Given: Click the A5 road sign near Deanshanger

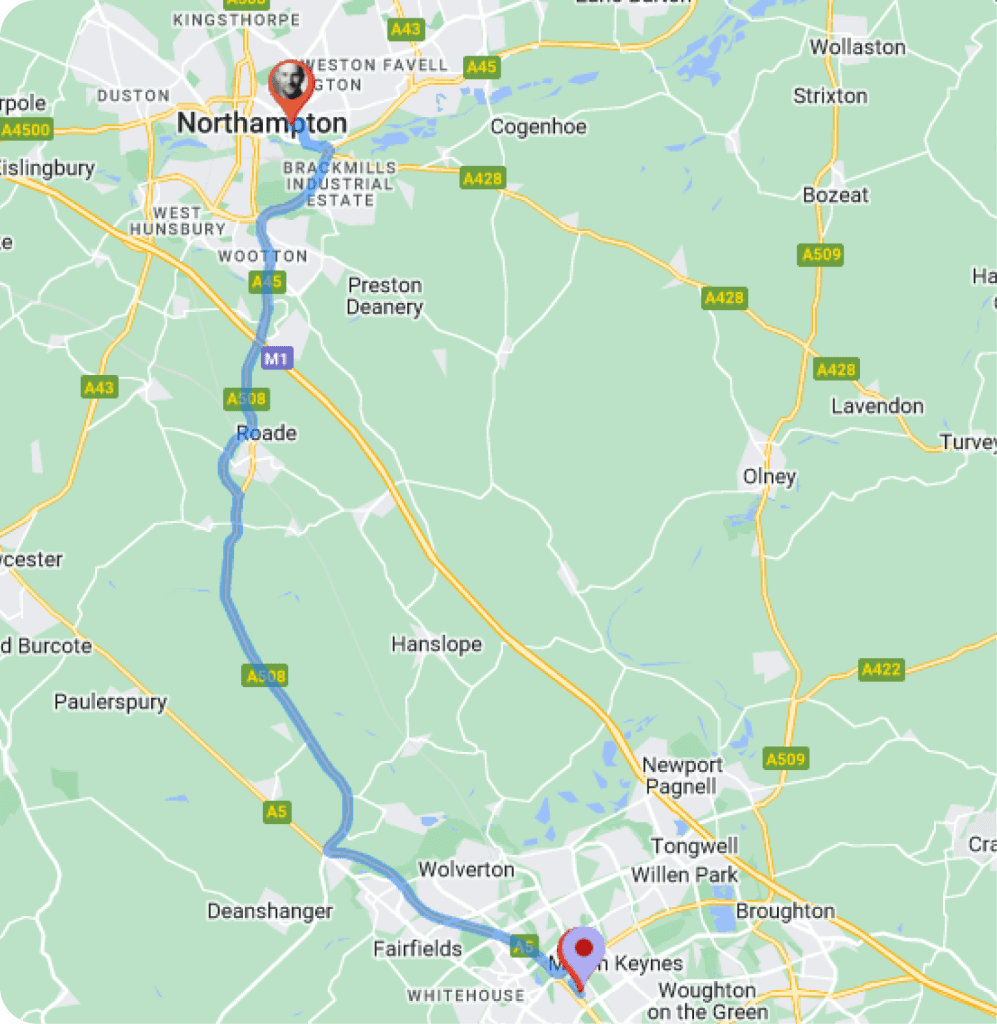Looking at the screenshot, I should [x=277, y=812].
